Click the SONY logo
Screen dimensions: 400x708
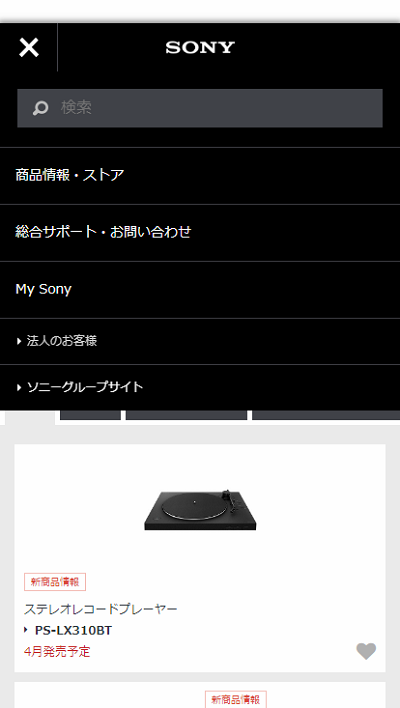[200, 47]
